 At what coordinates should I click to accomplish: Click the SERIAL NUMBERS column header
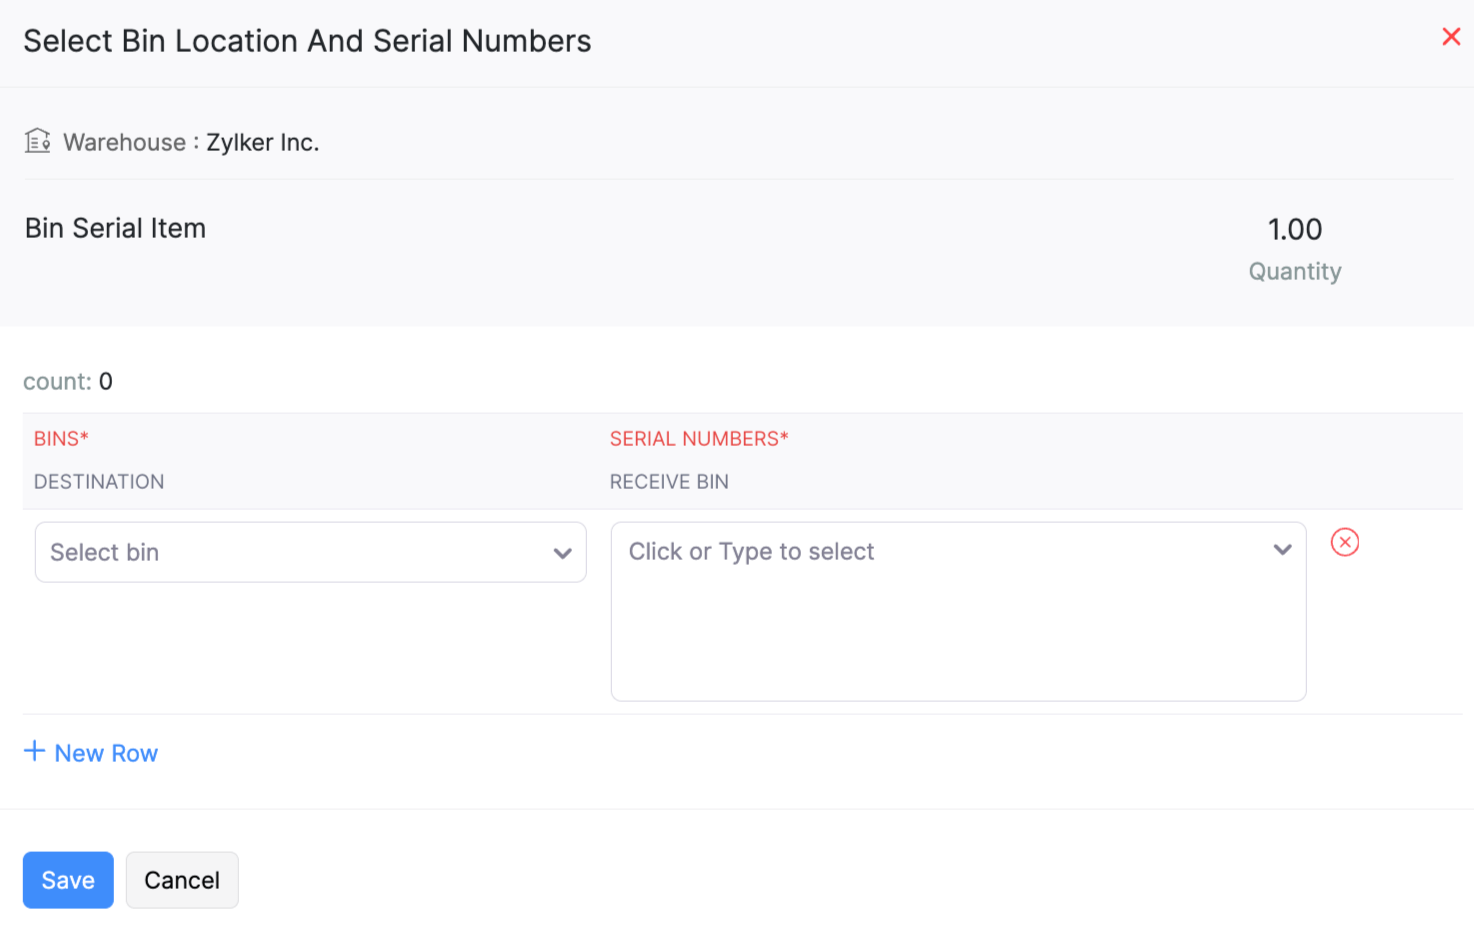(699, 439)
